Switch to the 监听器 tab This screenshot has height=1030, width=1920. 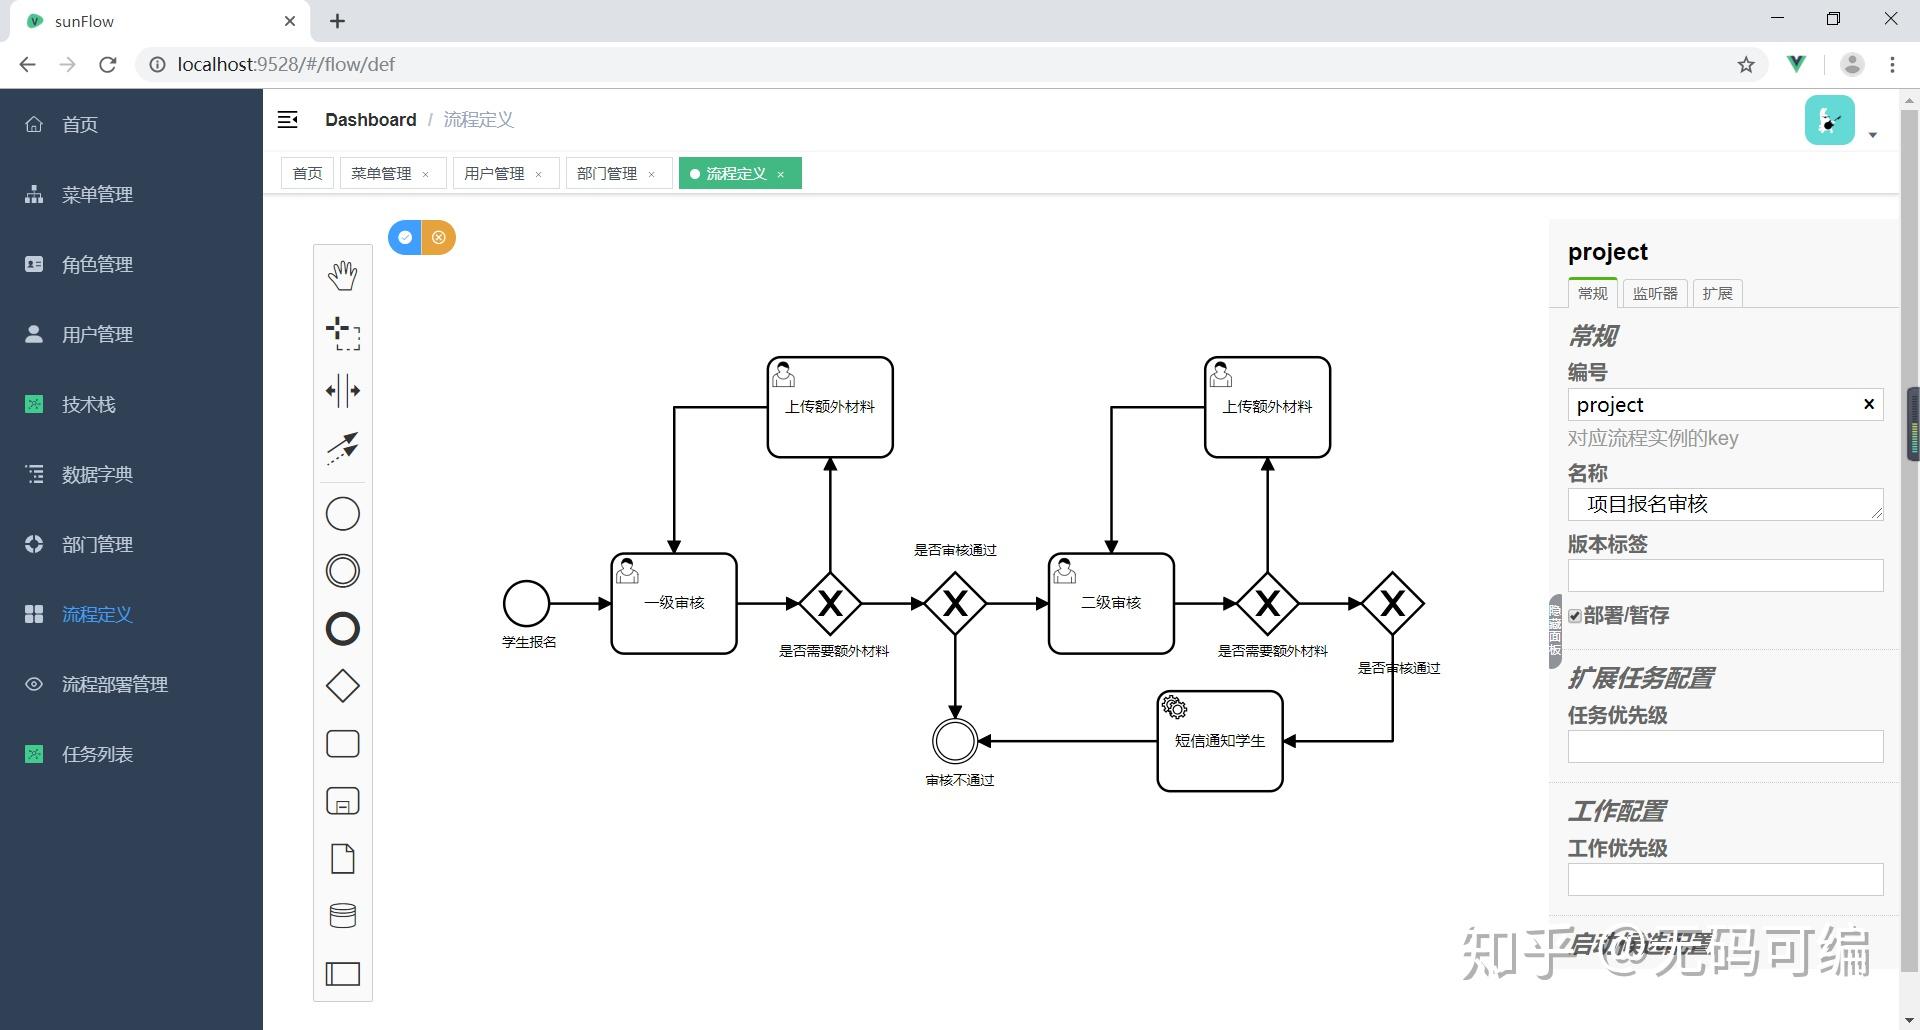(x=1655, y=293)
